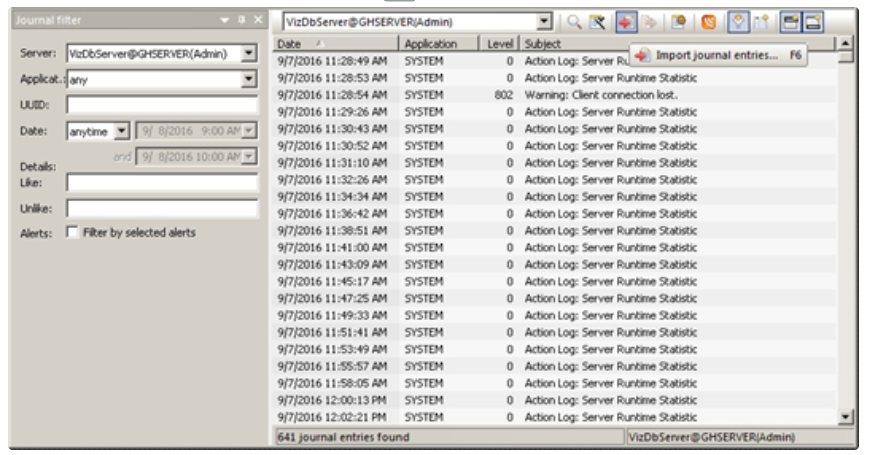This screenshot has height=455, width=883.
Task: Sort by the Application column header
Action: pyautogui.click(x=439, y=43)
